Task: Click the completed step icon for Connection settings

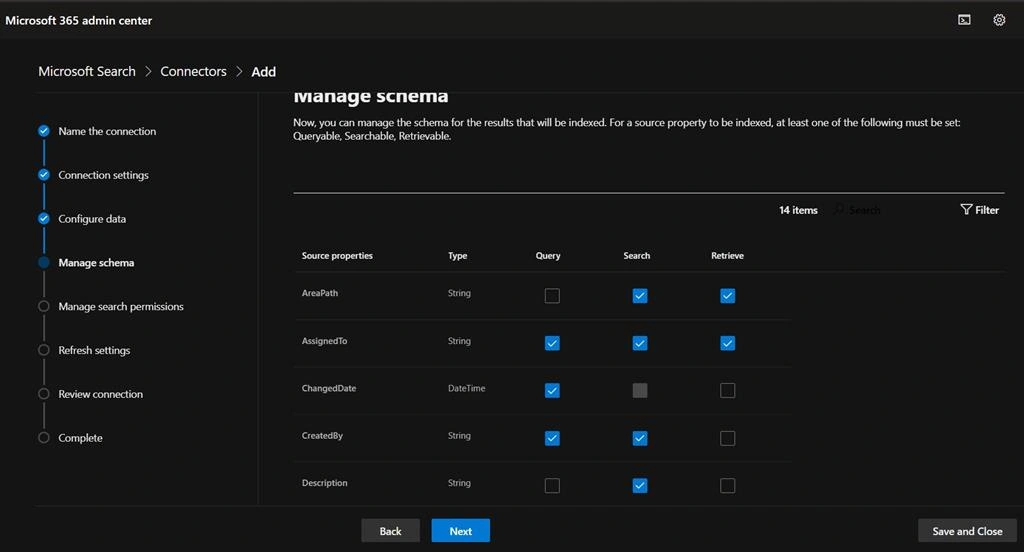Action: (x=44, y=174)
